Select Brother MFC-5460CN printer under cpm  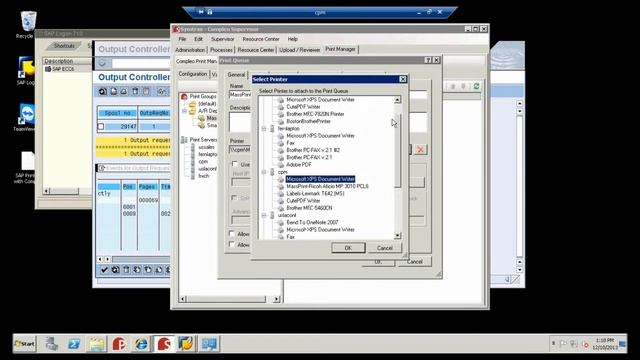[x=309, y=208]
